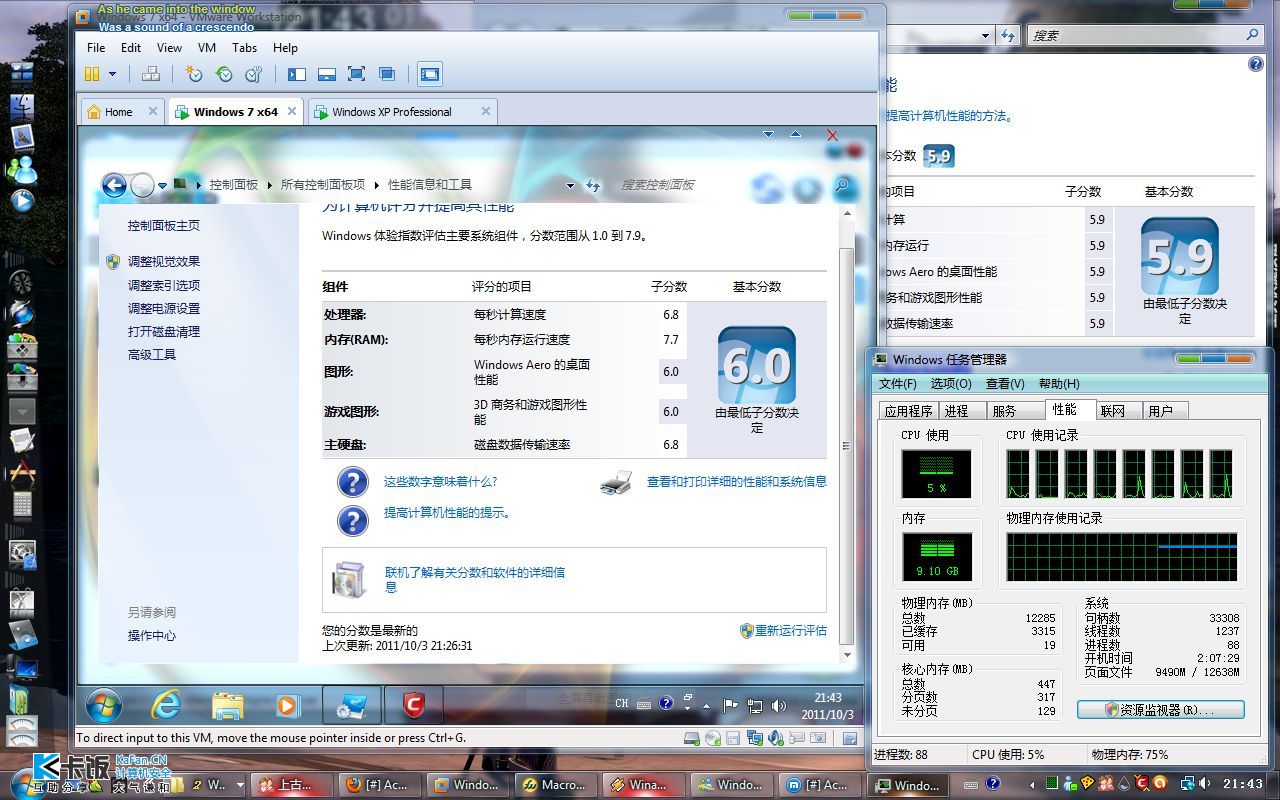Open Comodo icon in guest taskbar

click(x=413, y=706)
